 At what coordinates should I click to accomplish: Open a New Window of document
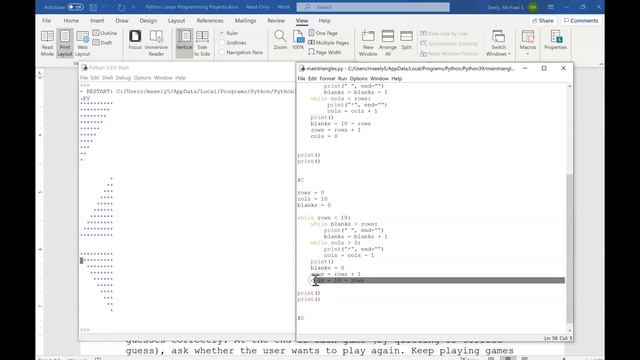[368, 43]
